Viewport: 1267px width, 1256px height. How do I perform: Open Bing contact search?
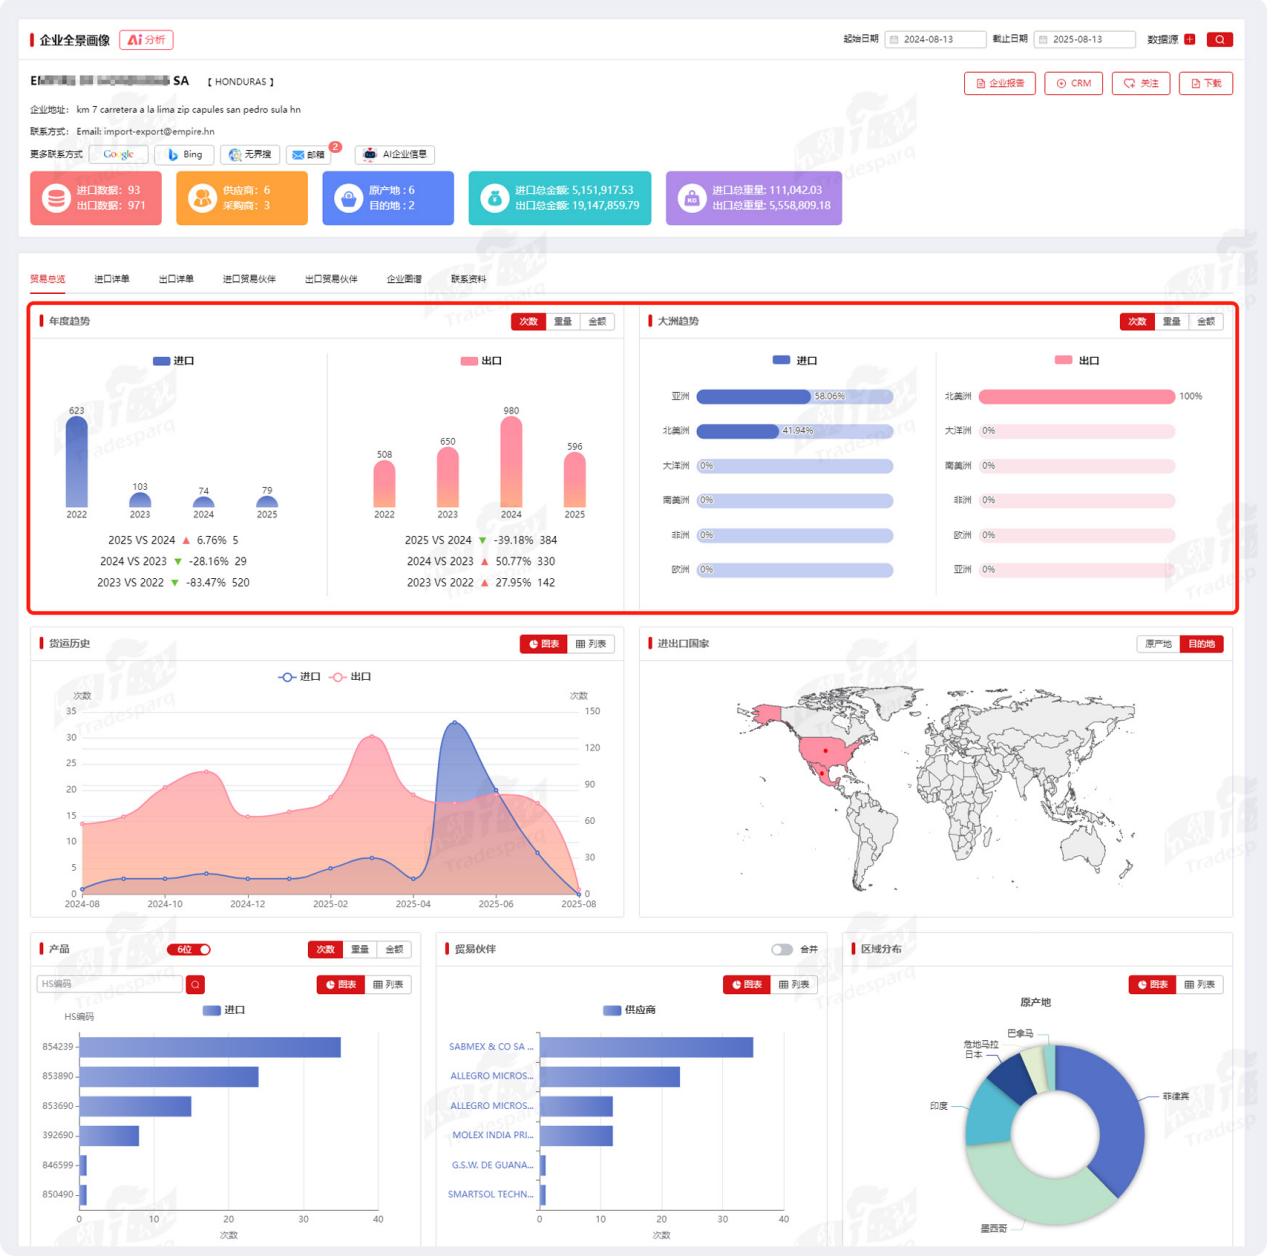click(x=184, y=155)
